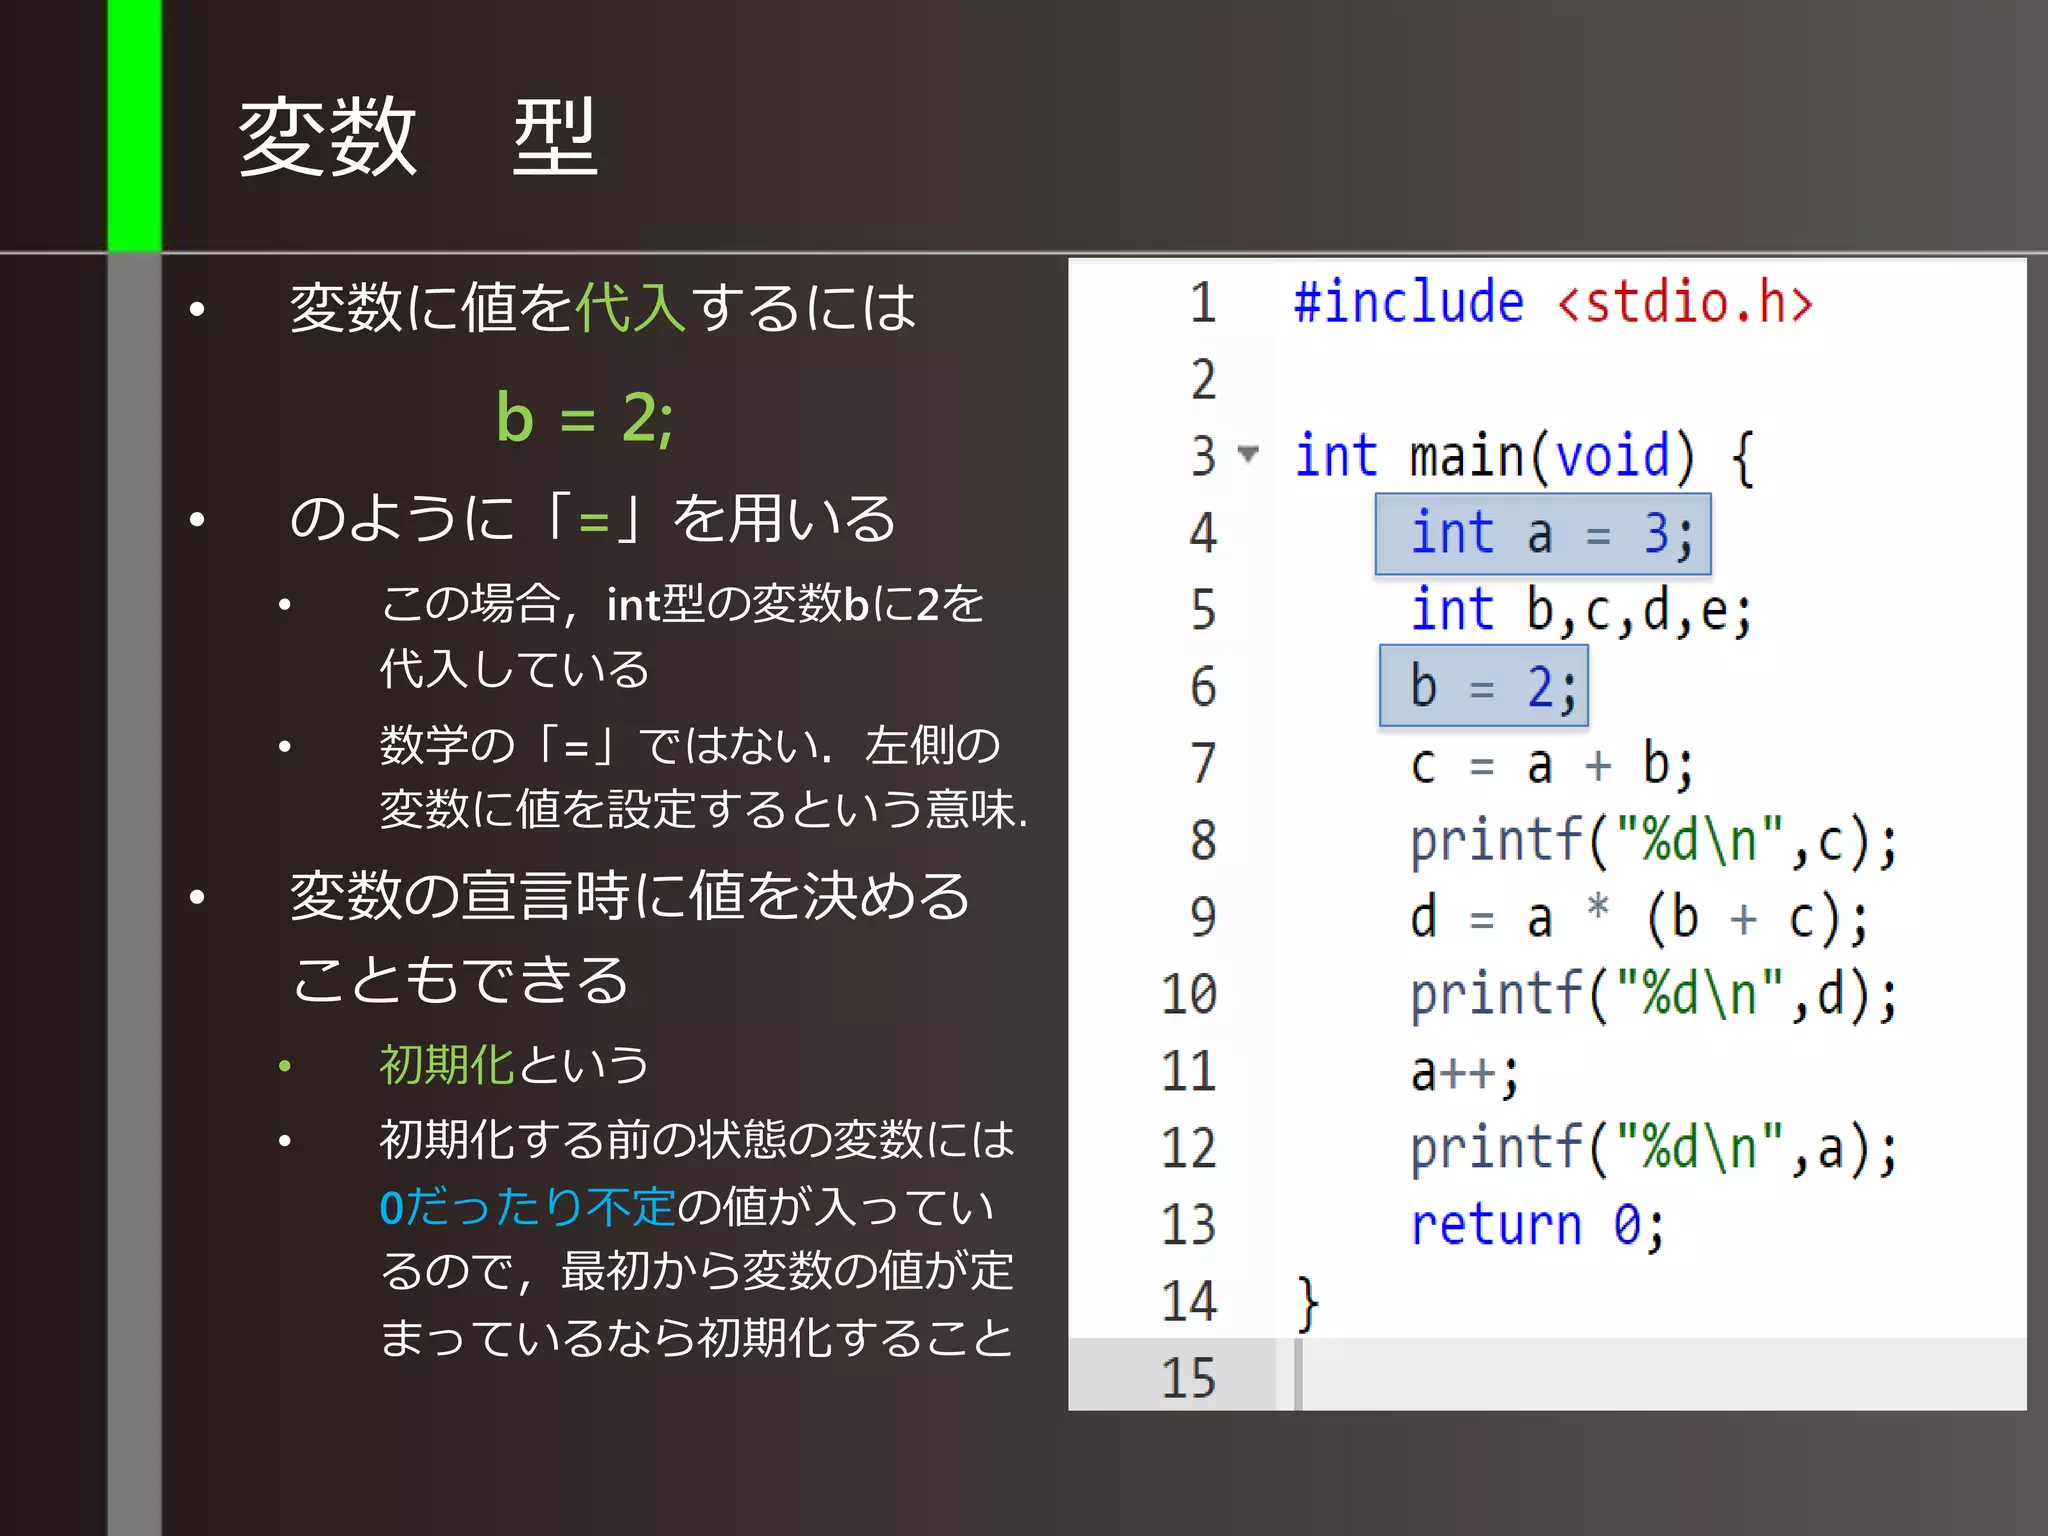Select line number 5 in the gutter
Screen dimensions: 2048x1536
click(1203, 610)
